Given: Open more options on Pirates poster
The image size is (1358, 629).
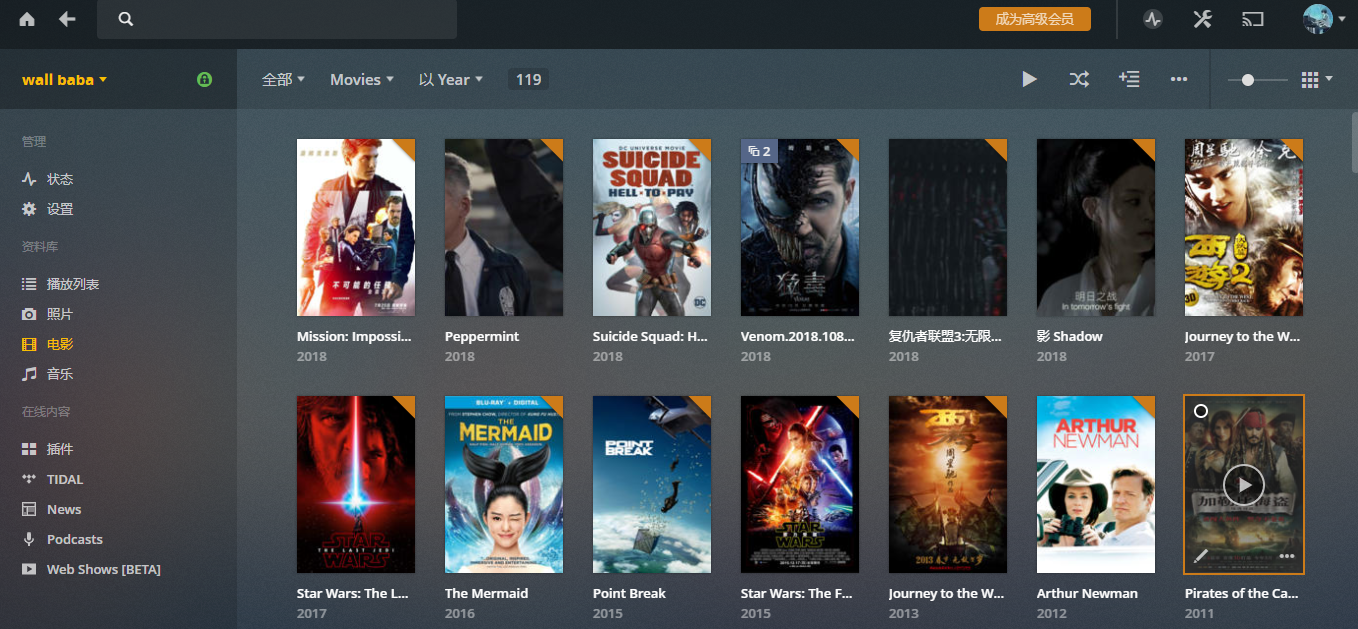Looking at the screenshot, I should tap(1287, 556).
